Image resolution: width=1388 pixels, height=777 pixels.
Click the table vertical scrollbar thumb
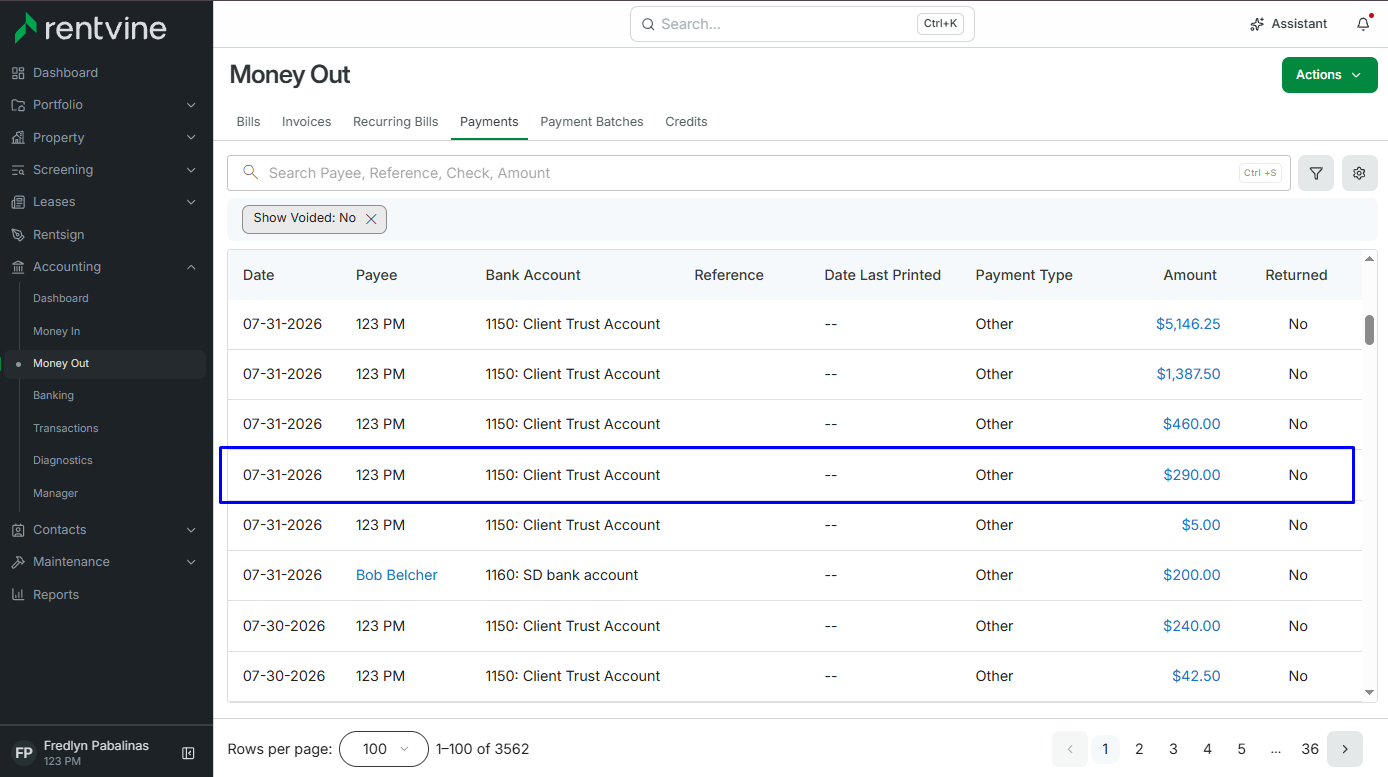coord(1369,330)
